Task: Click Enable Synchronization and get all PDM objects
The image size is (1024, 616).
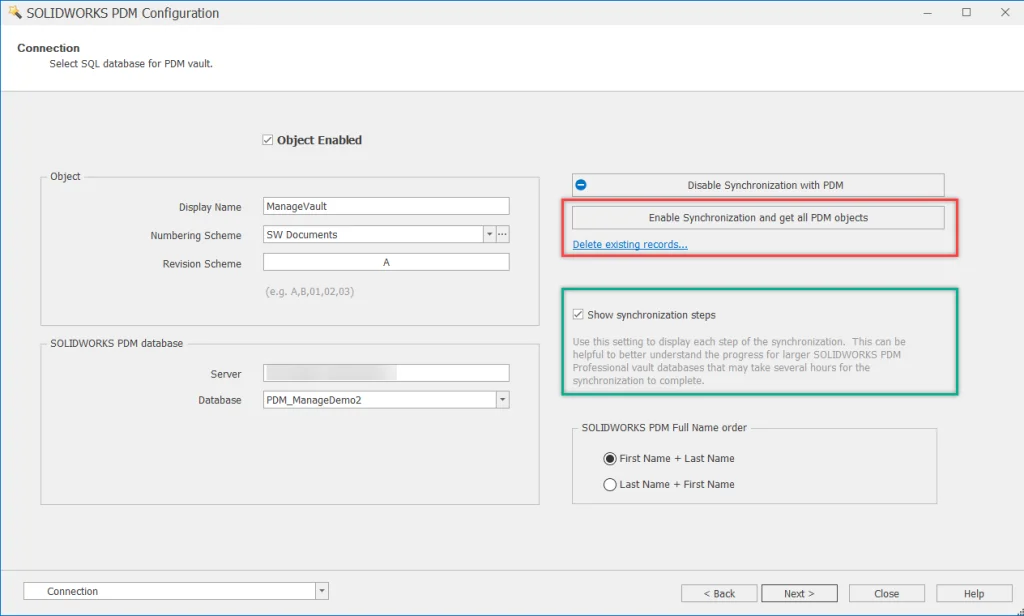Action: tap(758, 218)
